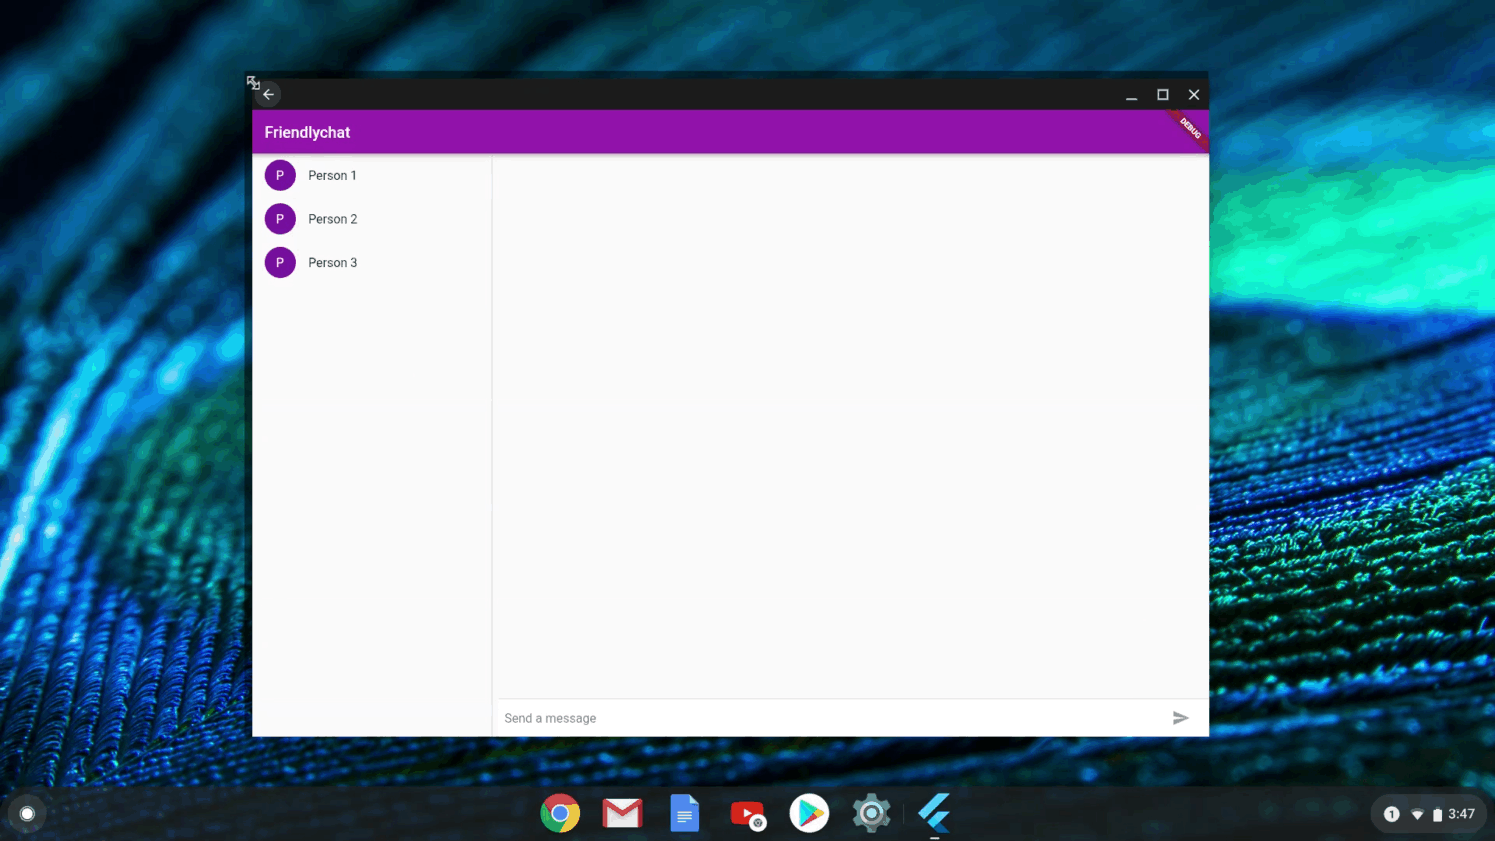Click Person 1's purple avatar

pos(280,175)
